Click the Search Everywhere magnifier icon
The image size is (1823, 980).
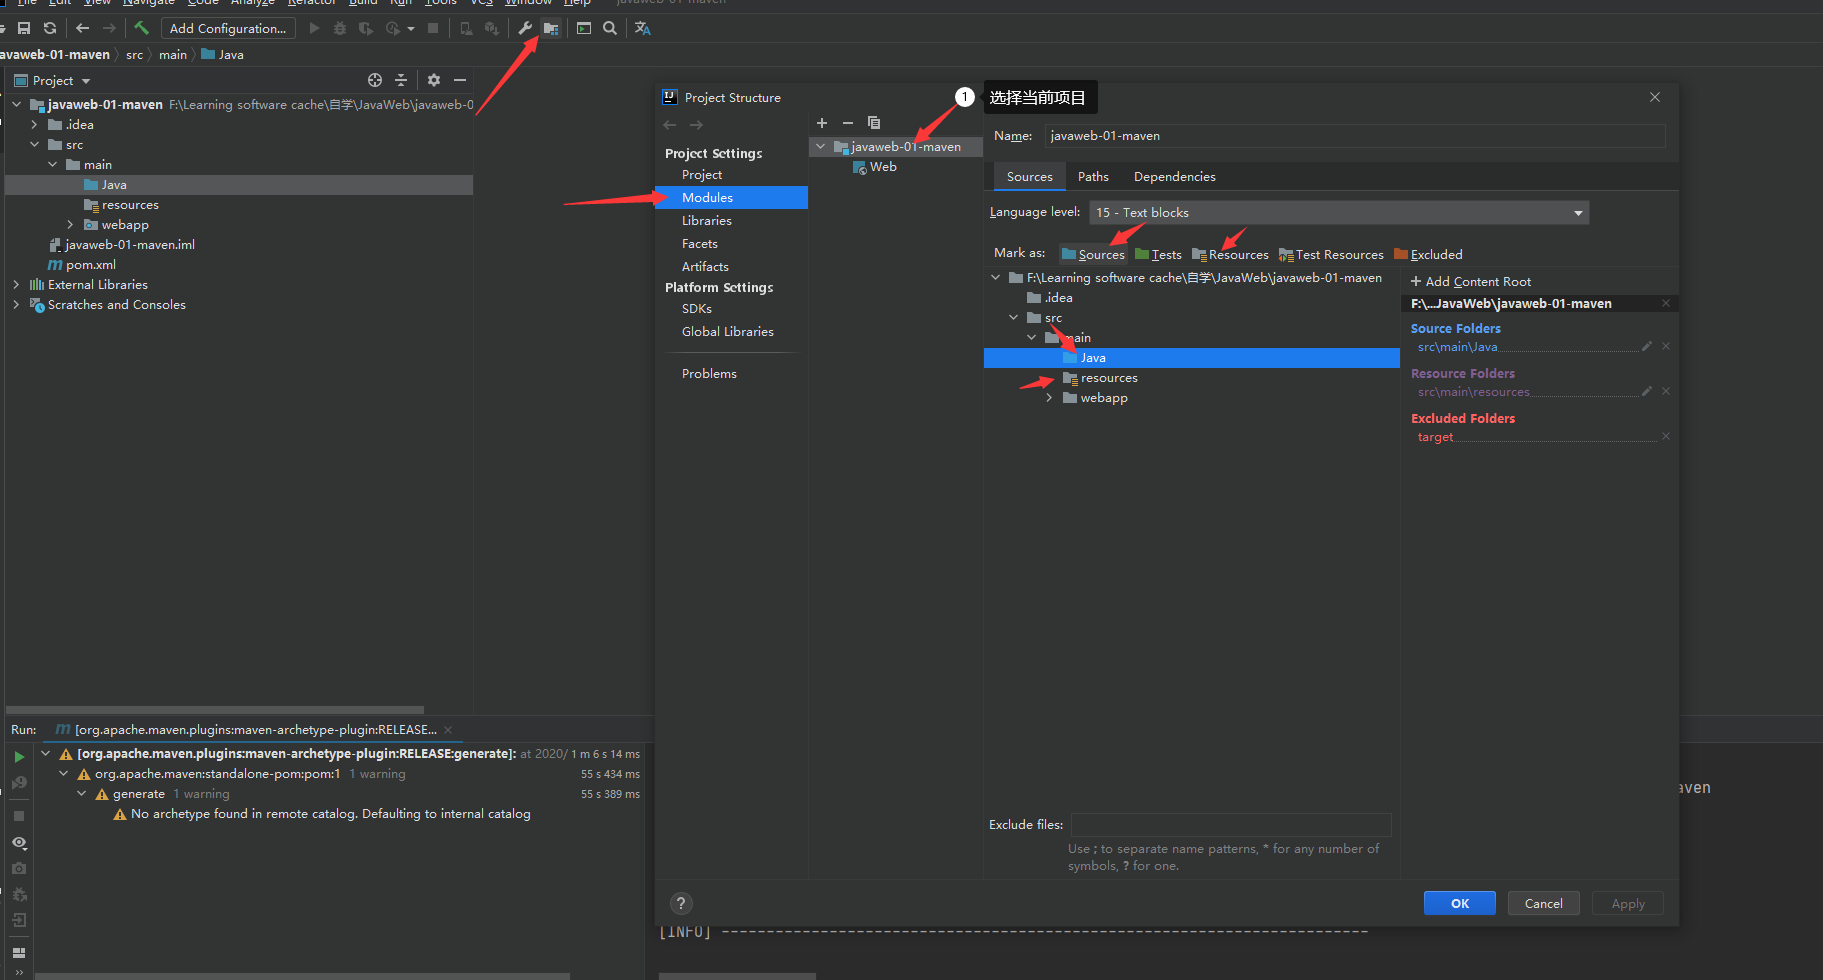click(610, 28)
